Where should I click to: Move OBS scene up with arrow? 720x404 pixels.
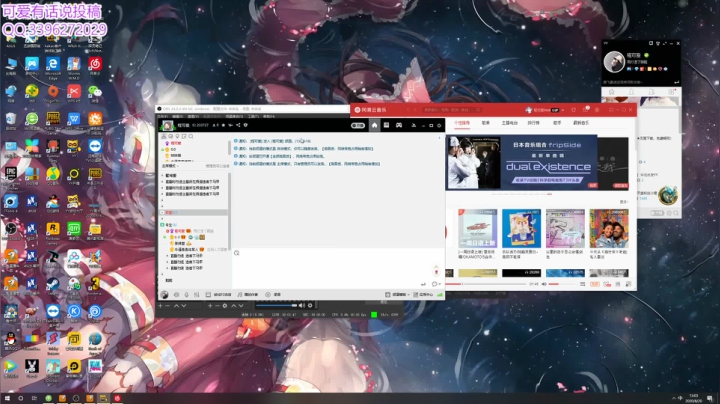point(176,305)
